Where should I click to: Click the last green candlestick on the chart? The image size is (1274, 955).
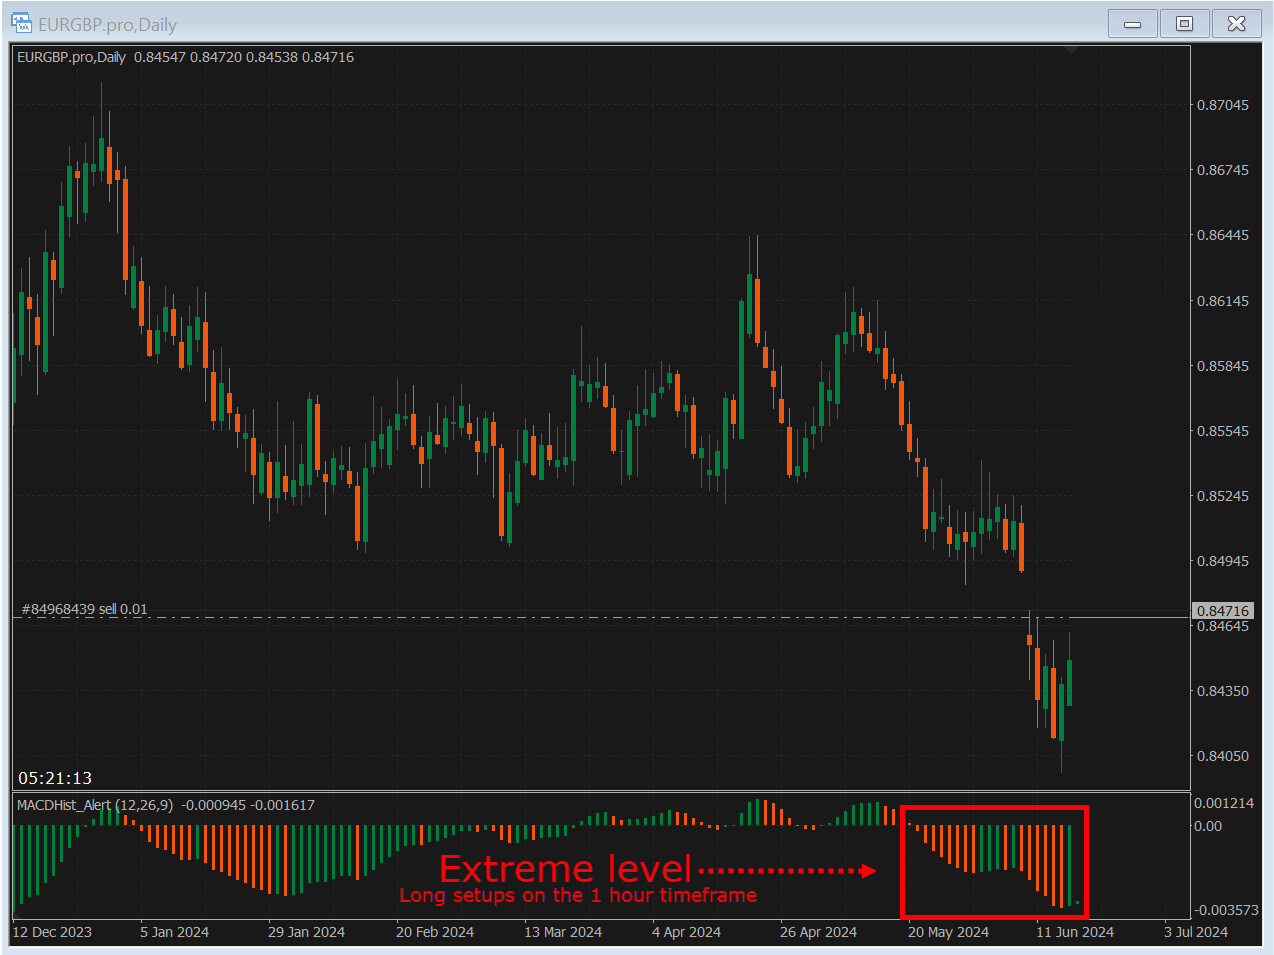coord(1069,683)
